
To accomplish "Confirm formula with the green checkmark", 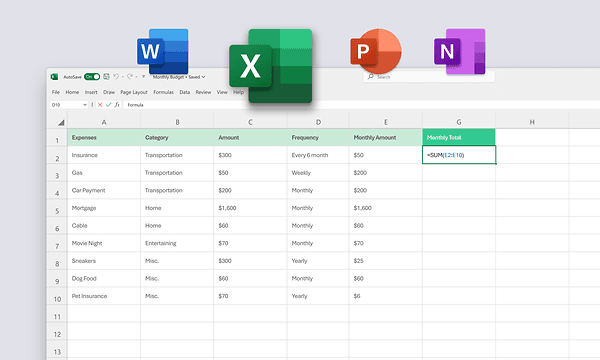I will click(109, 104).
